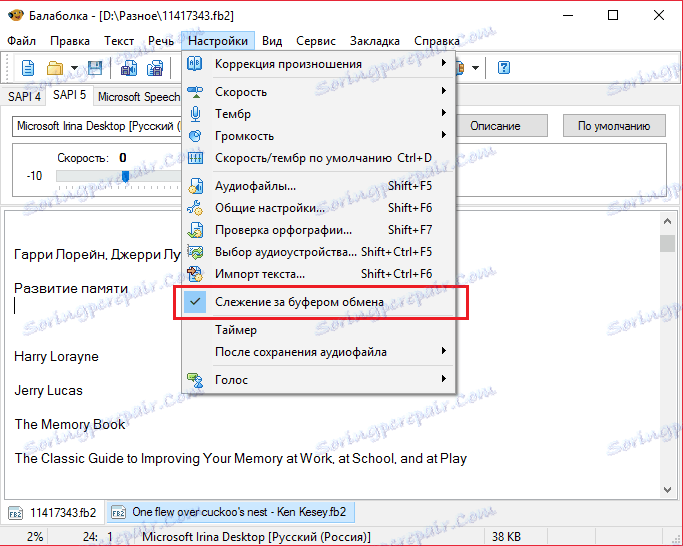683x546 pixels.
Task: Click the open folder toolbar icon
Action: (55, 68)
